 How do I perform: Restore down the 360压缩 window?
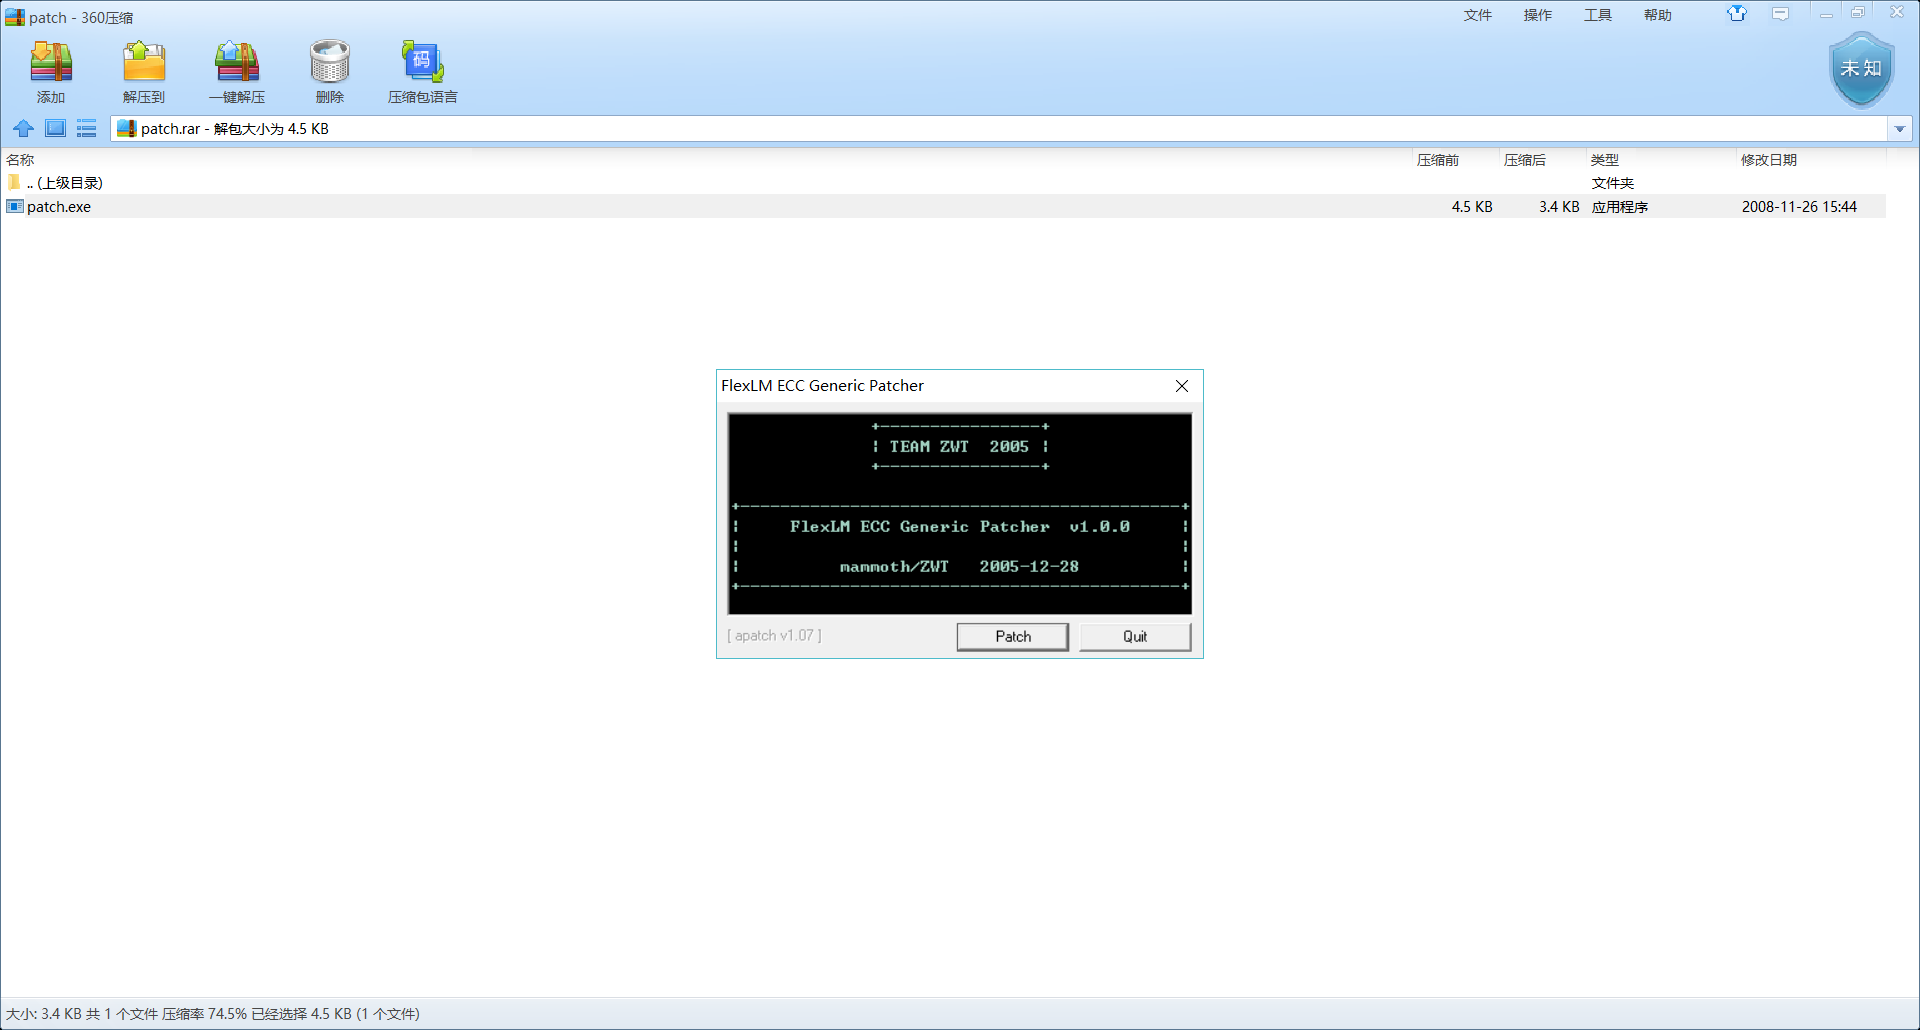click(1858, 14)
